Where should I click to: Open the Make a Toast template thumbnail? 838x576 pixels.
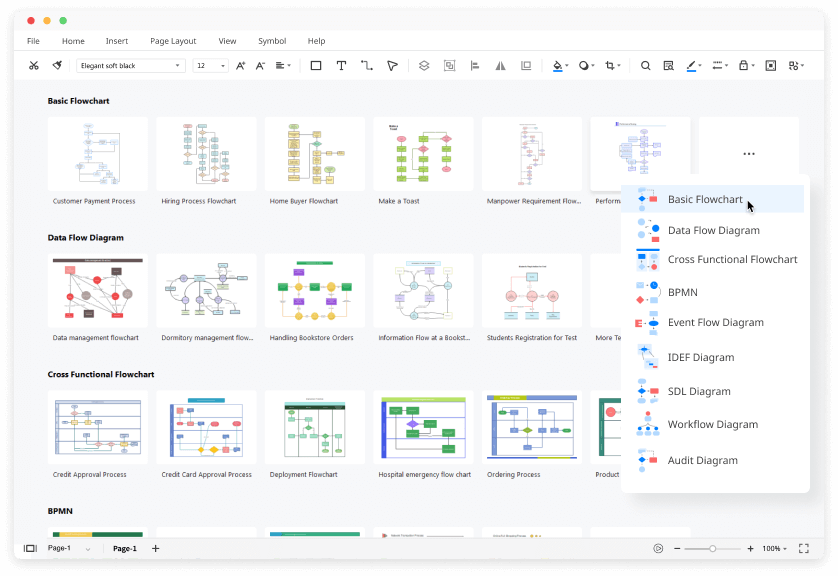coord(423,154)
